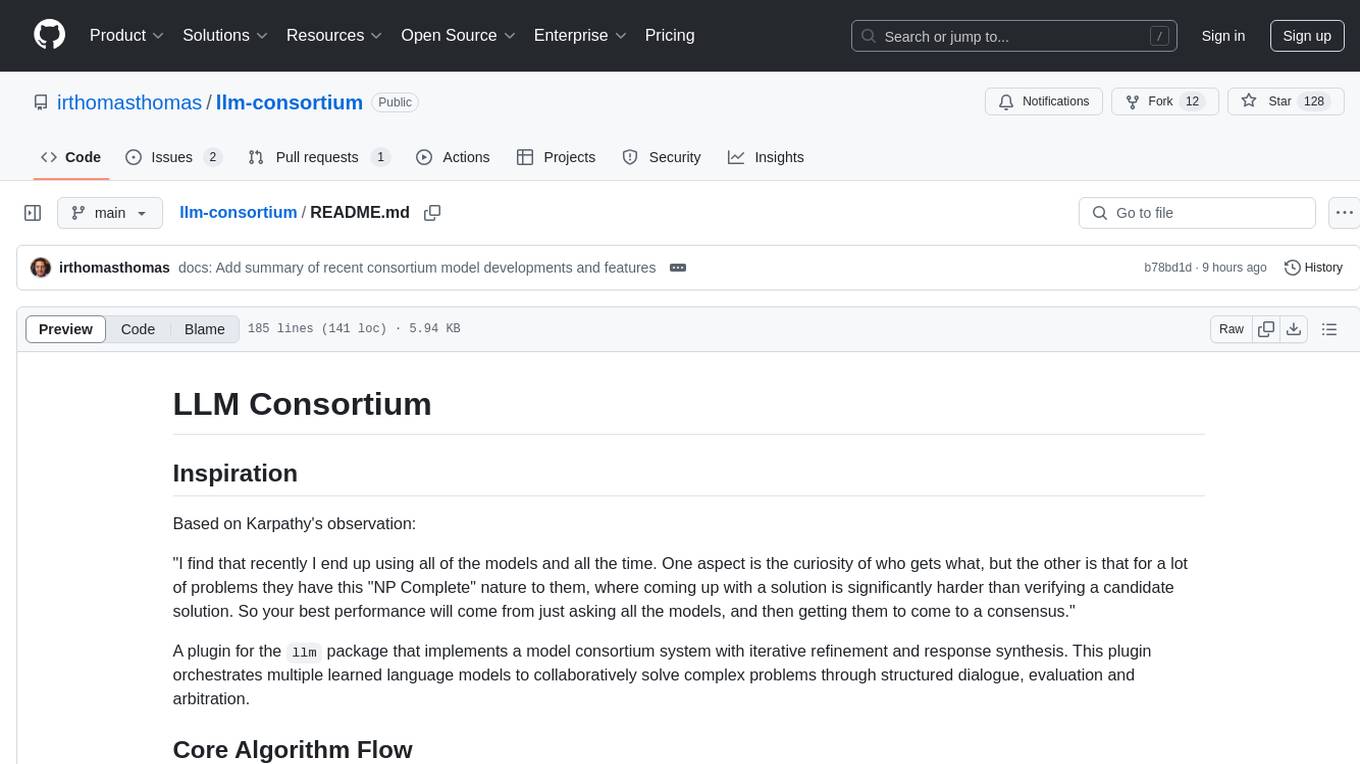Open the latest commit message link
The height and width of the screenshot is (764, 1360).
pos(417,268)
